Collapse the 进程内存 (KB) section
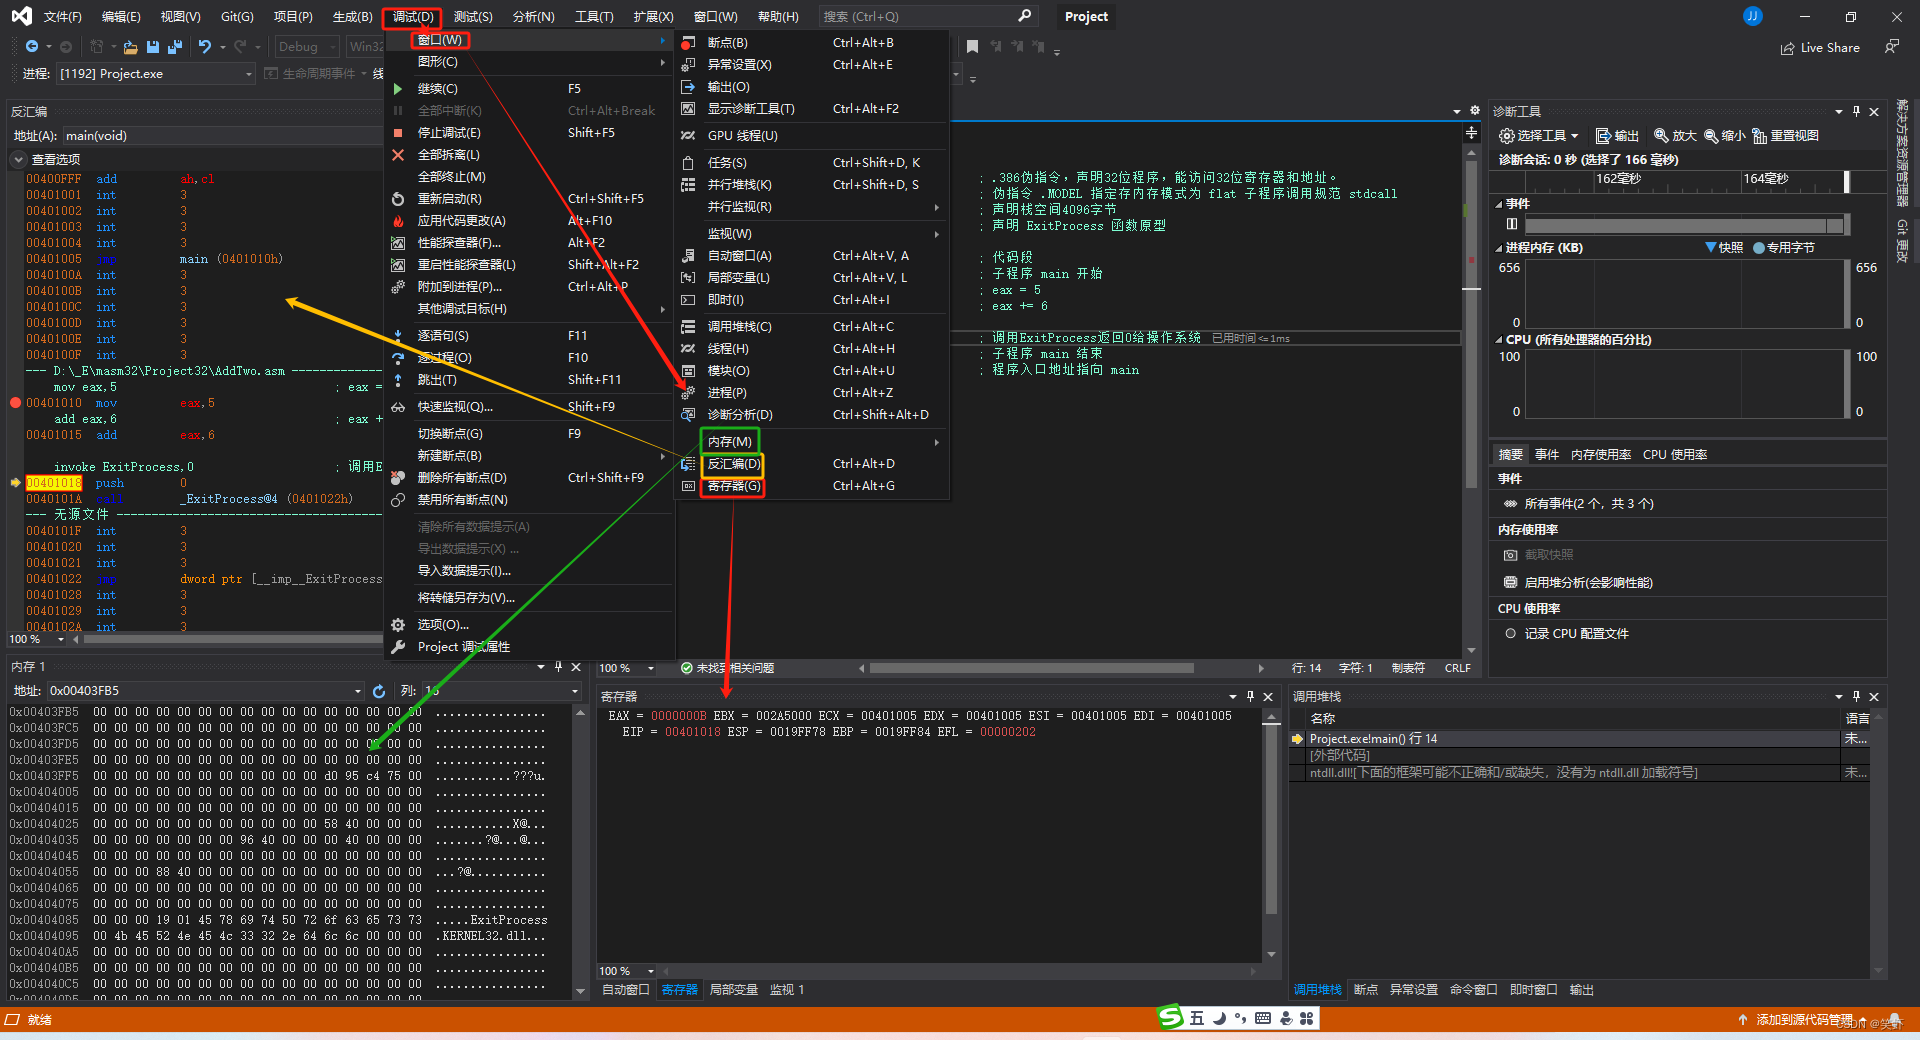 click(1499, 248)
